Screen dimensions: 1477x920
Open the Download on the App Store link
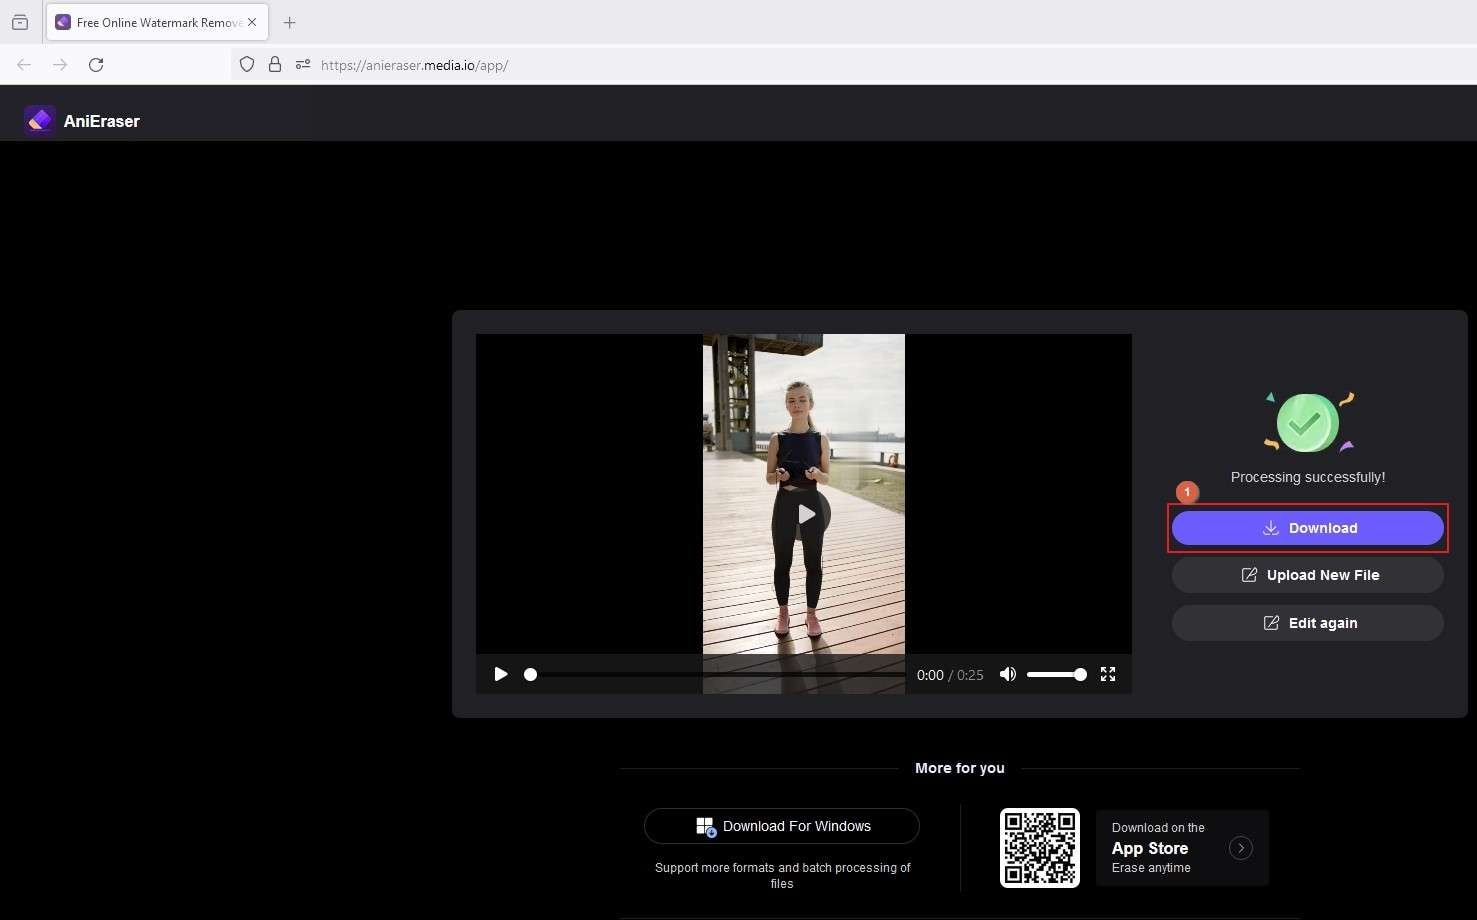click(x=1183, y=848)
